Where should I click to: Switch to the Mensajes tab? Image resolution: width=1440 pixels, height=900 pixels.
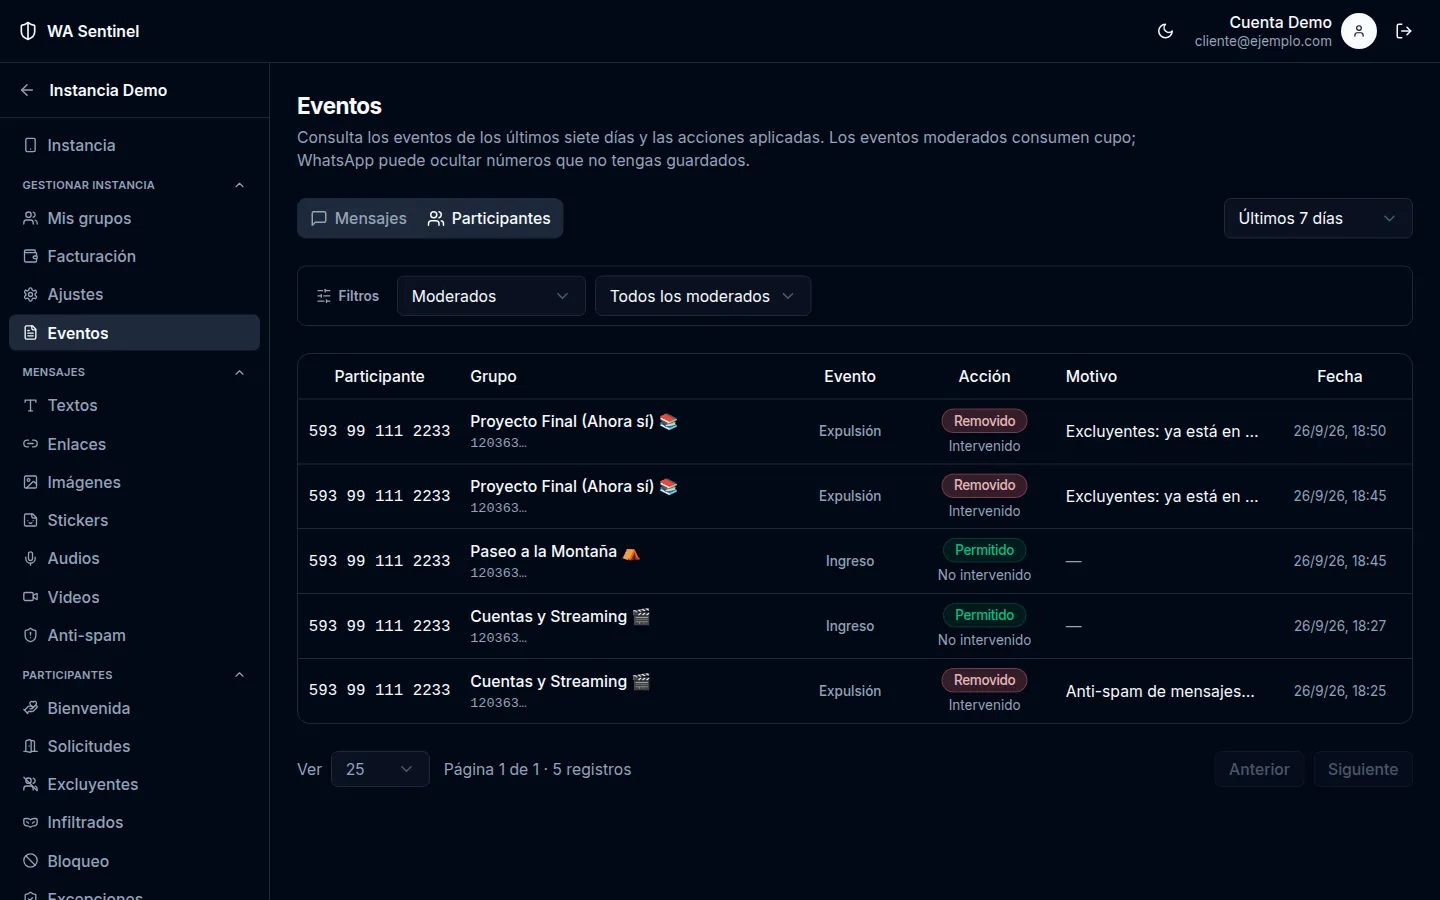(x=359, y=218)
